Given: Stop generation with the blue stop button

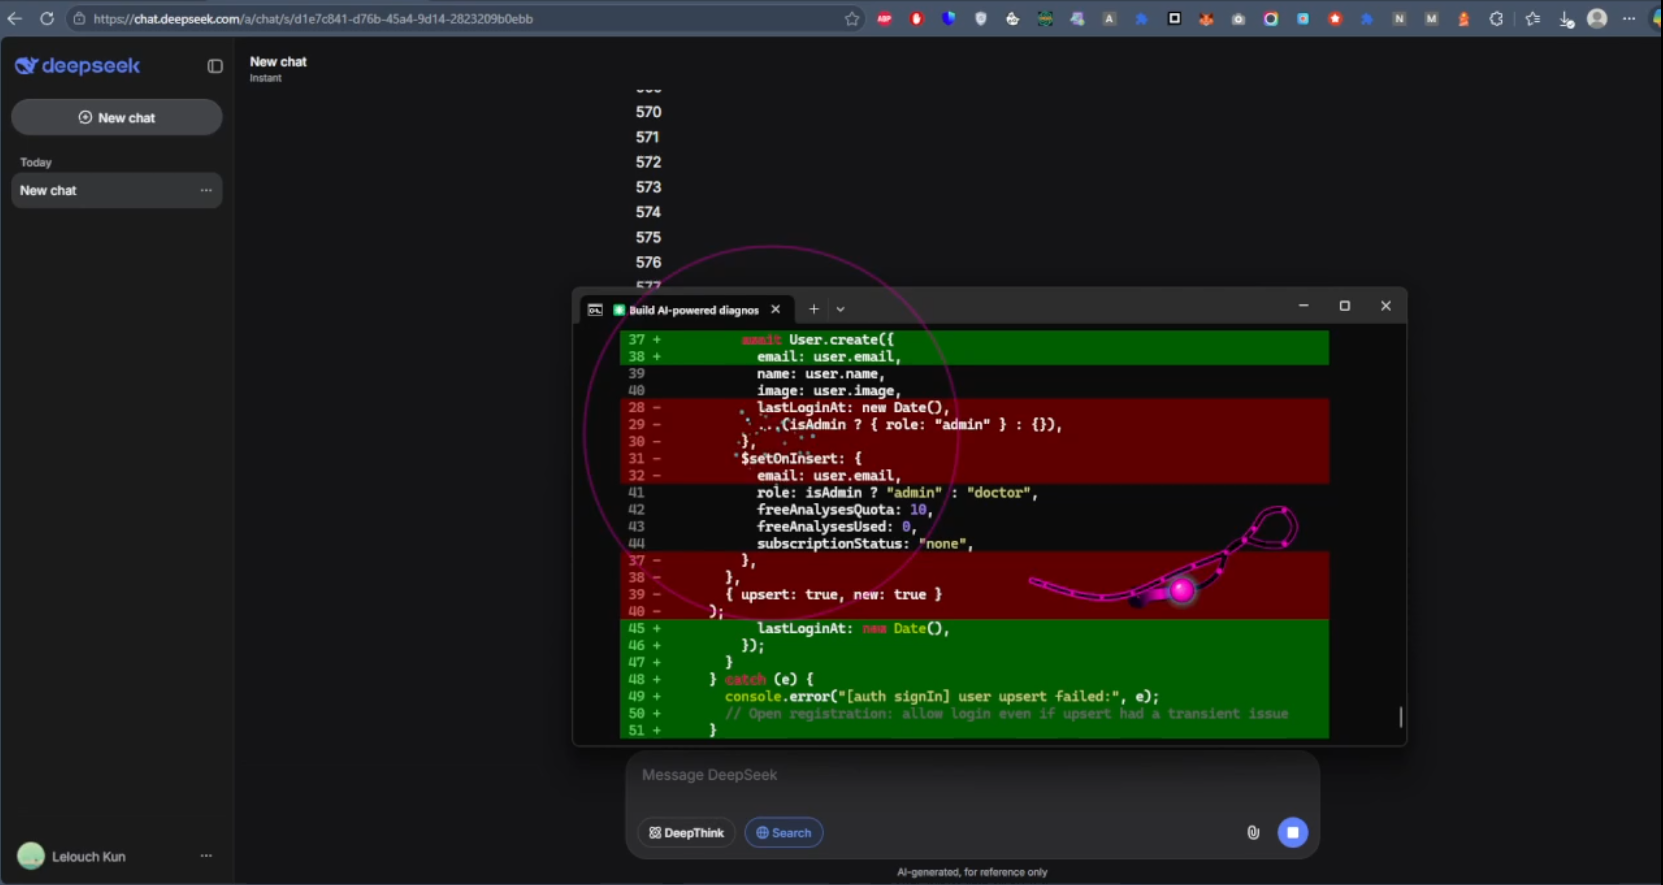Looking at the screenshot, I should pos(1292,832).
